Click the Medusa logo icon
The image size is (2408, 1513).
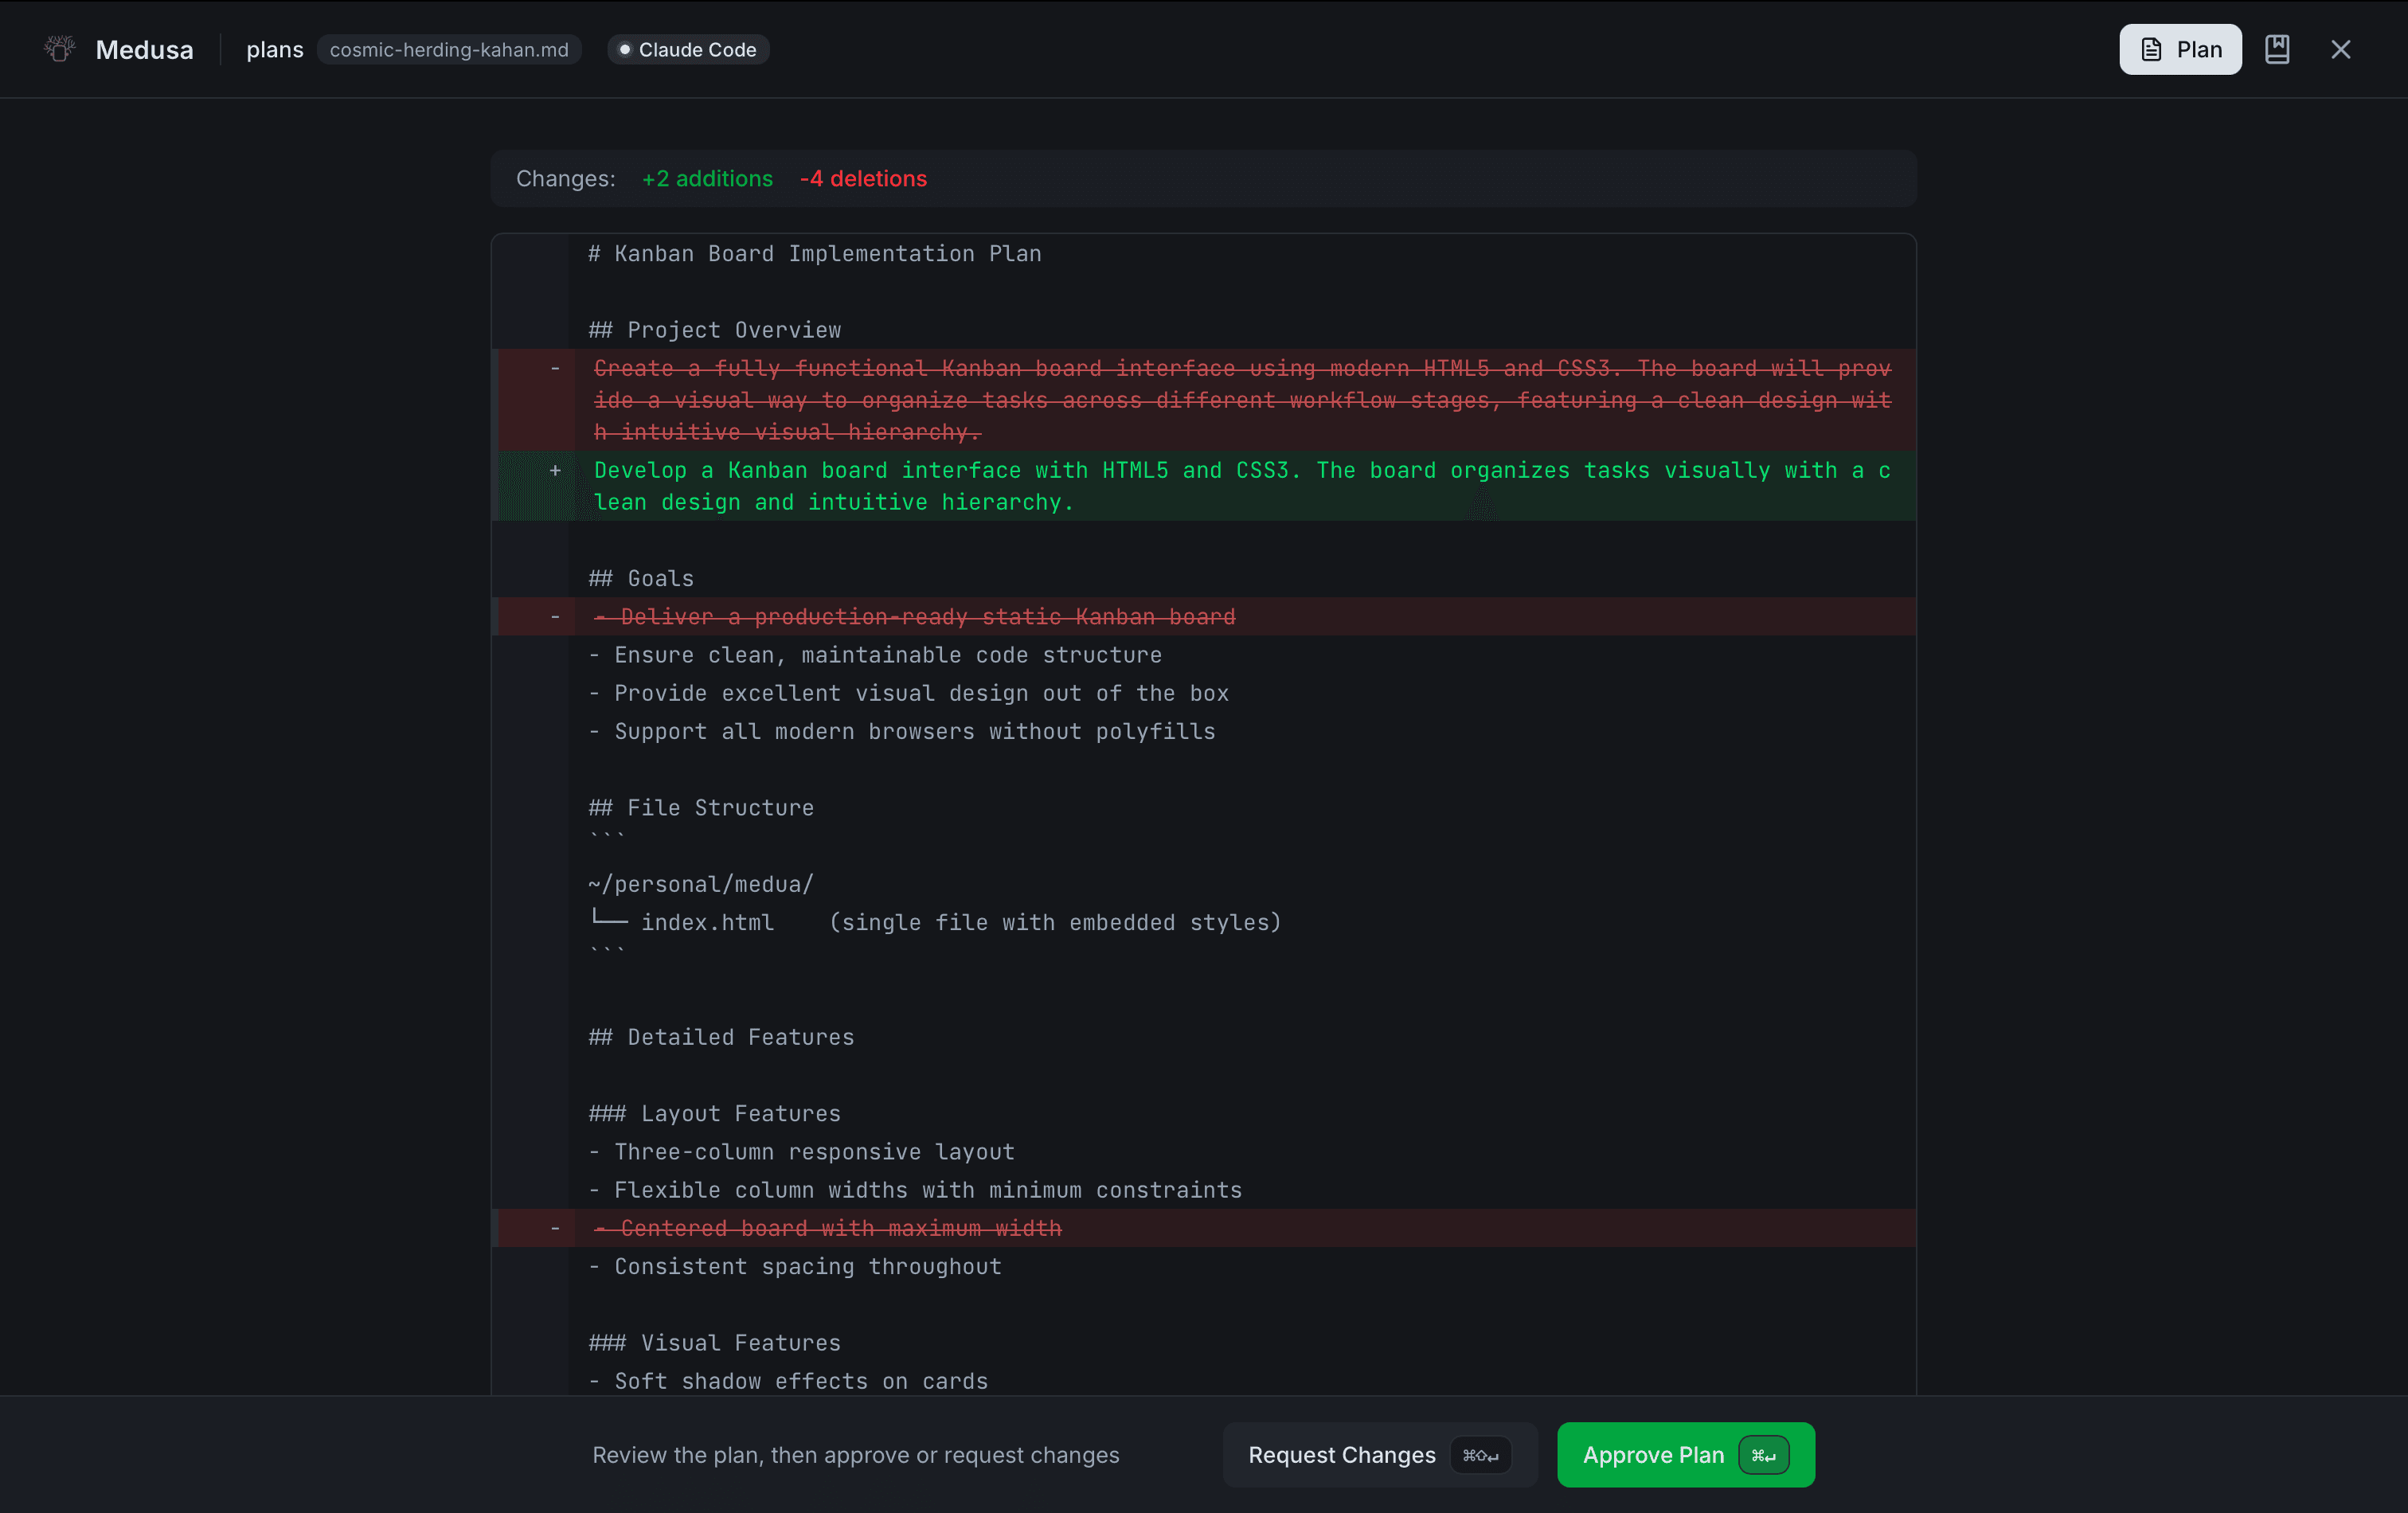[60, 49]
